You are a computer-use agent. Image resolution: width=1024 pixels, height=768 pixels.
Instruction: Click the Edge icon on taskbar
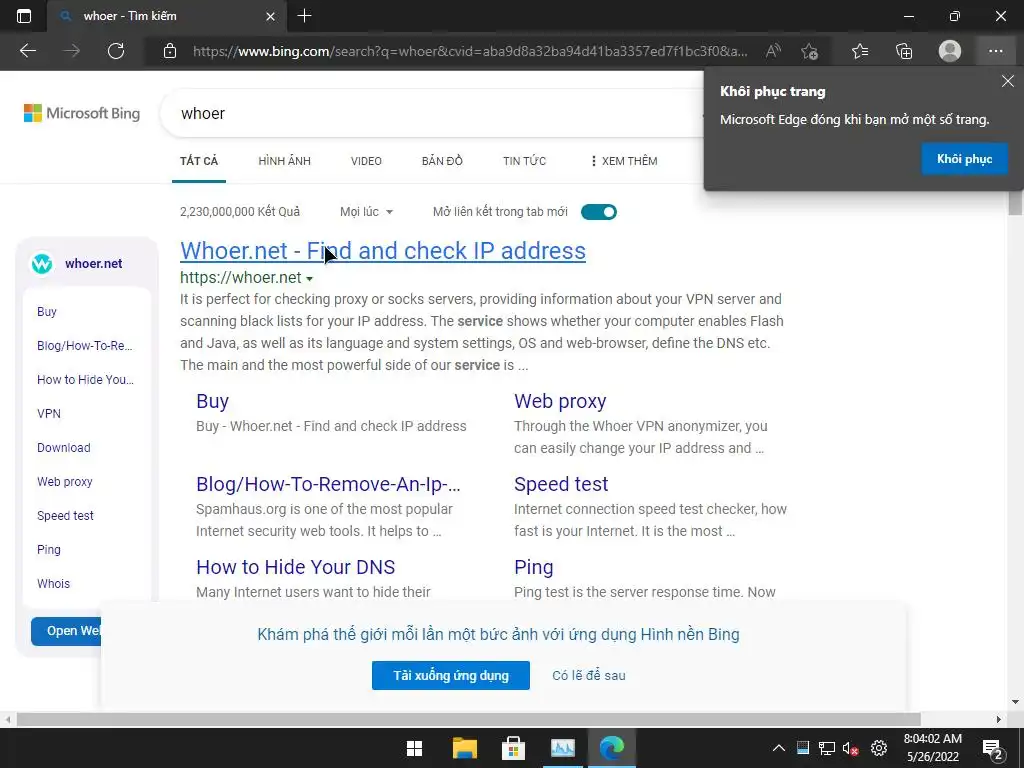(x=612, y=748)
